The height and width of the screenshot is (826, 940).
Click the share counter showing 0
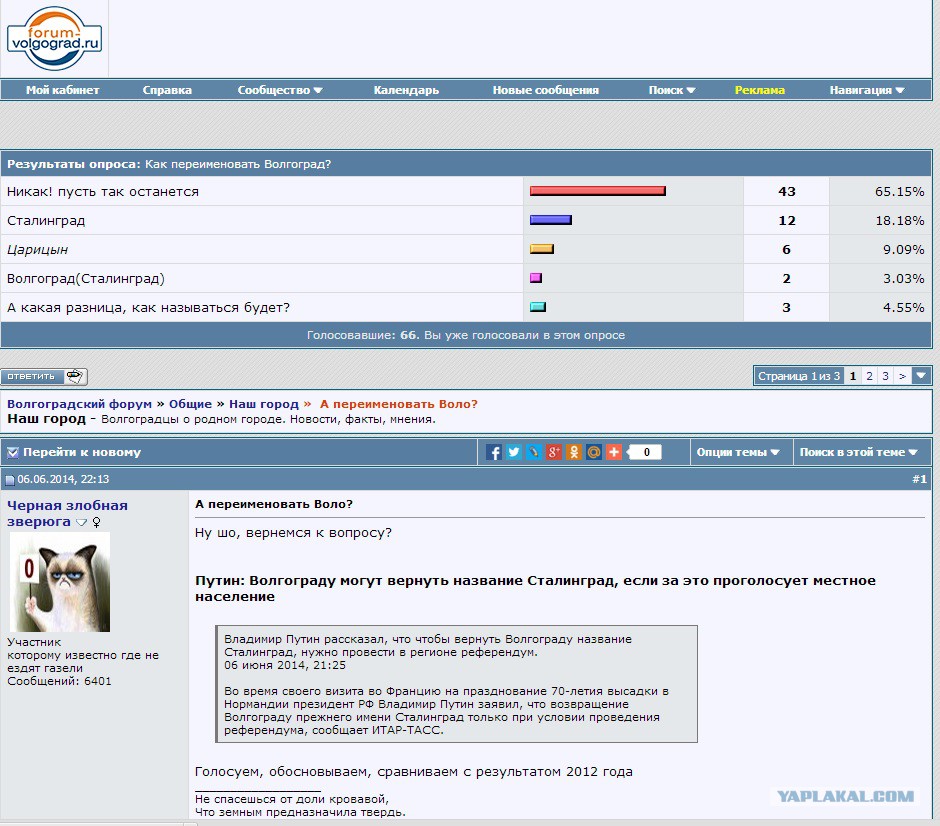[645, 453]
